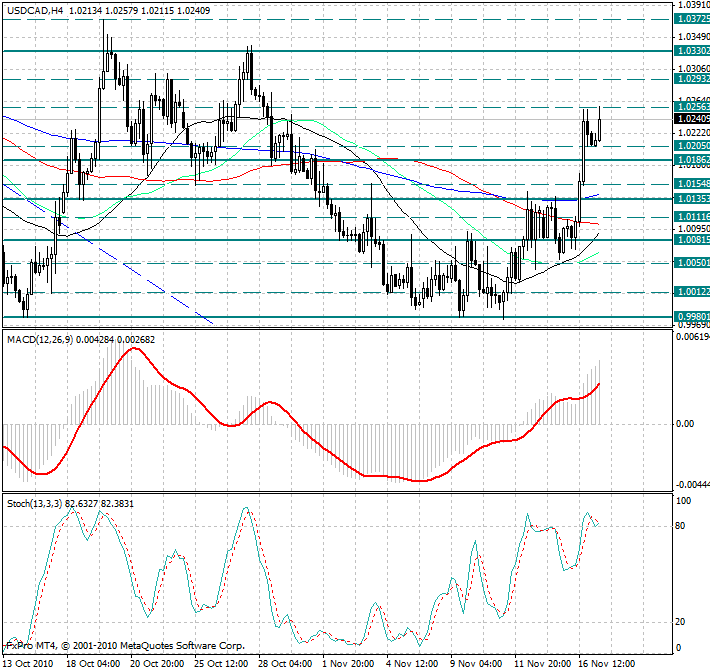This screenshot has width=710, height=671.
Task: Click the 1.02050 price level label
Action: 692,146
